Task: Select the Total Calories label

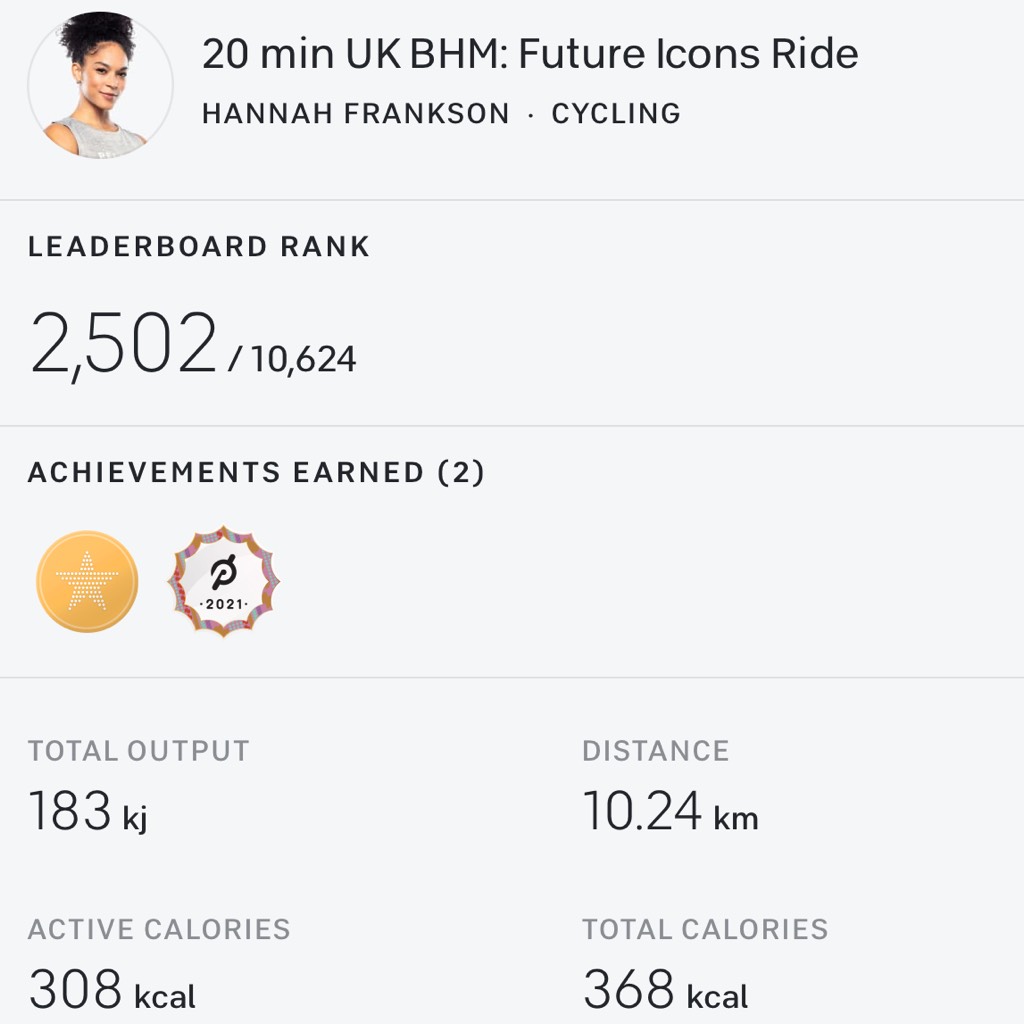Action: [x=705, y=929]
